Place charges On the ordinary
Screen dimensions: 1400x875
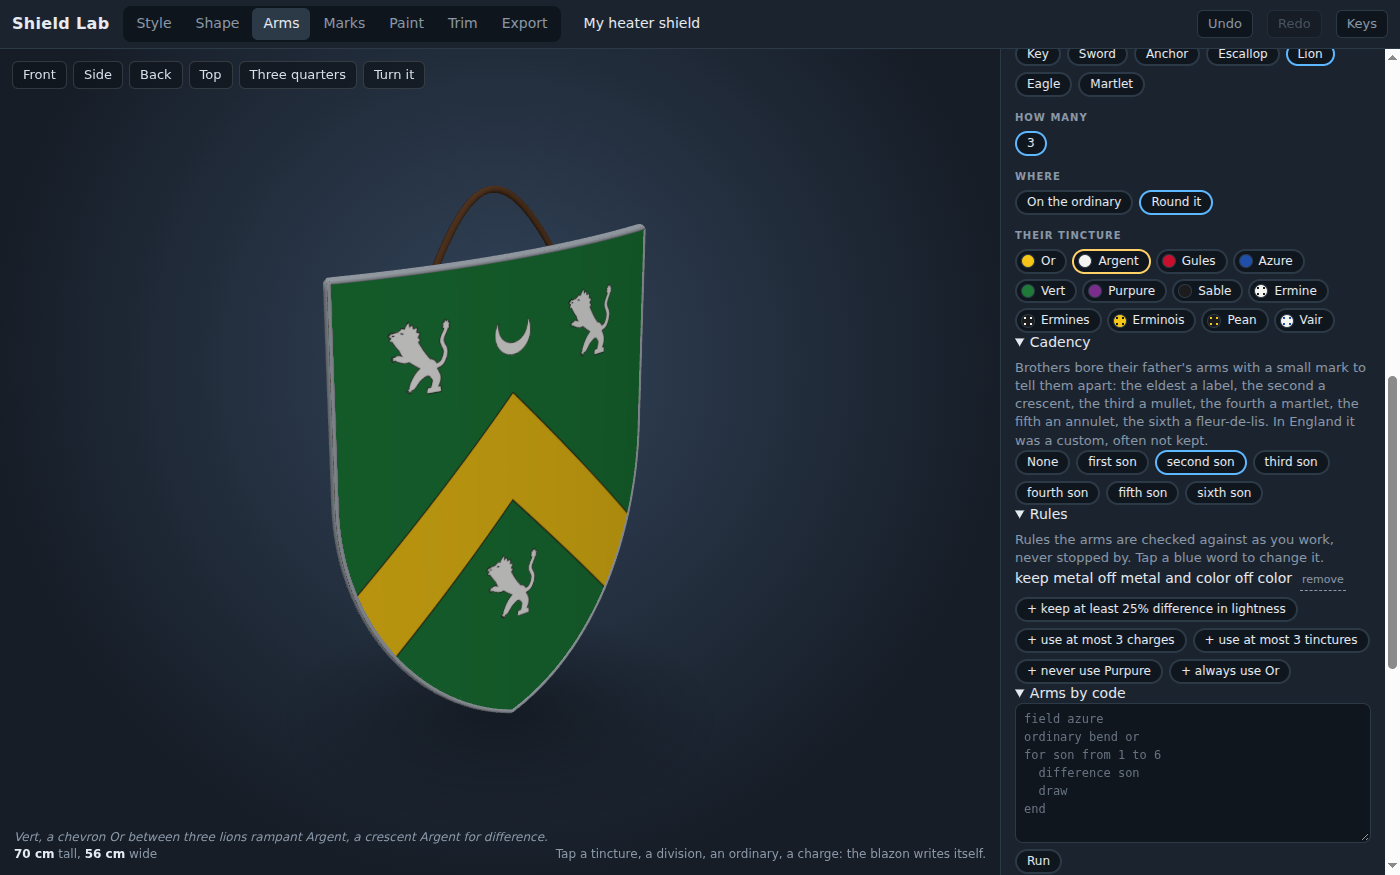tap(1074, 202)
